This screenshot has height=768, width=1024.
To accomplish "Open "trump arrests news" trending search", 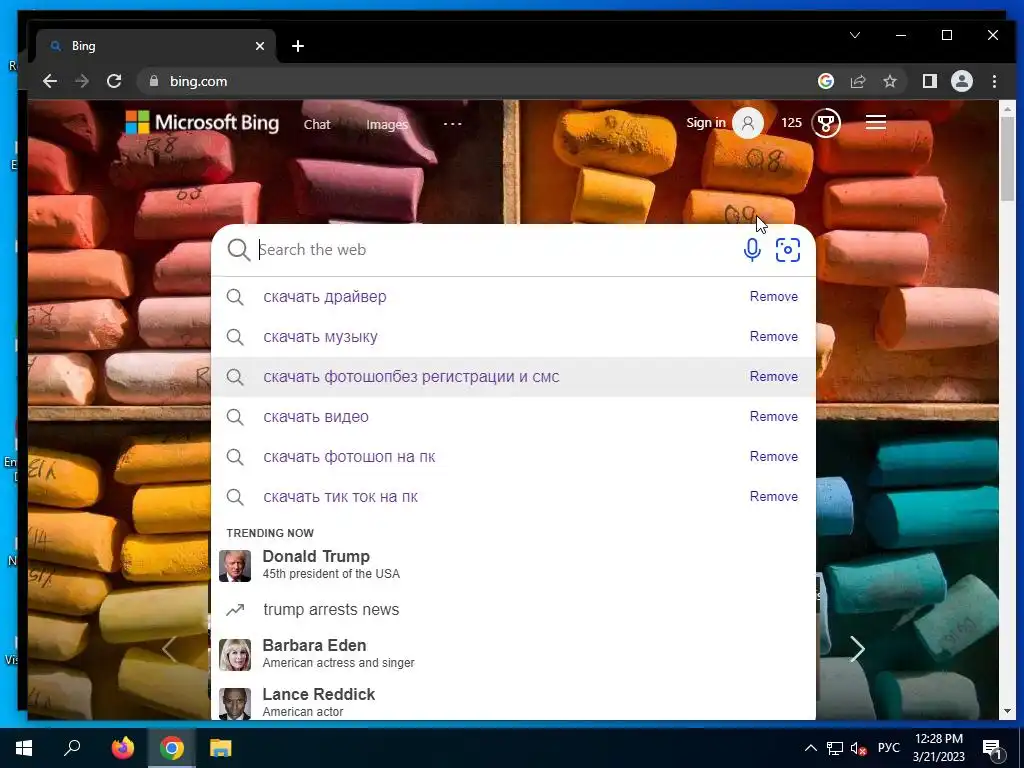I will click(x=513, y=609).
